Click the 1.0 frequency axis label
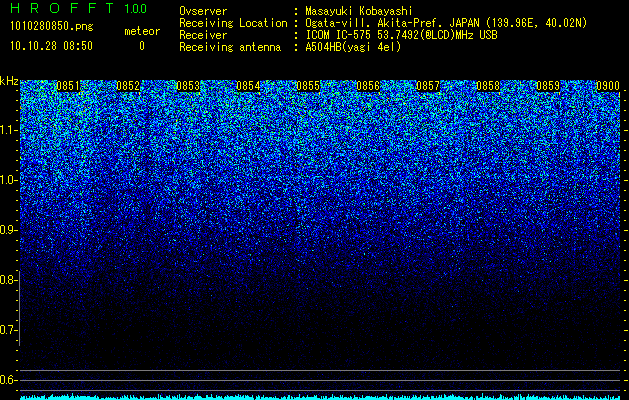Viewport: 629px width, 400px height. tap(8, 180)
